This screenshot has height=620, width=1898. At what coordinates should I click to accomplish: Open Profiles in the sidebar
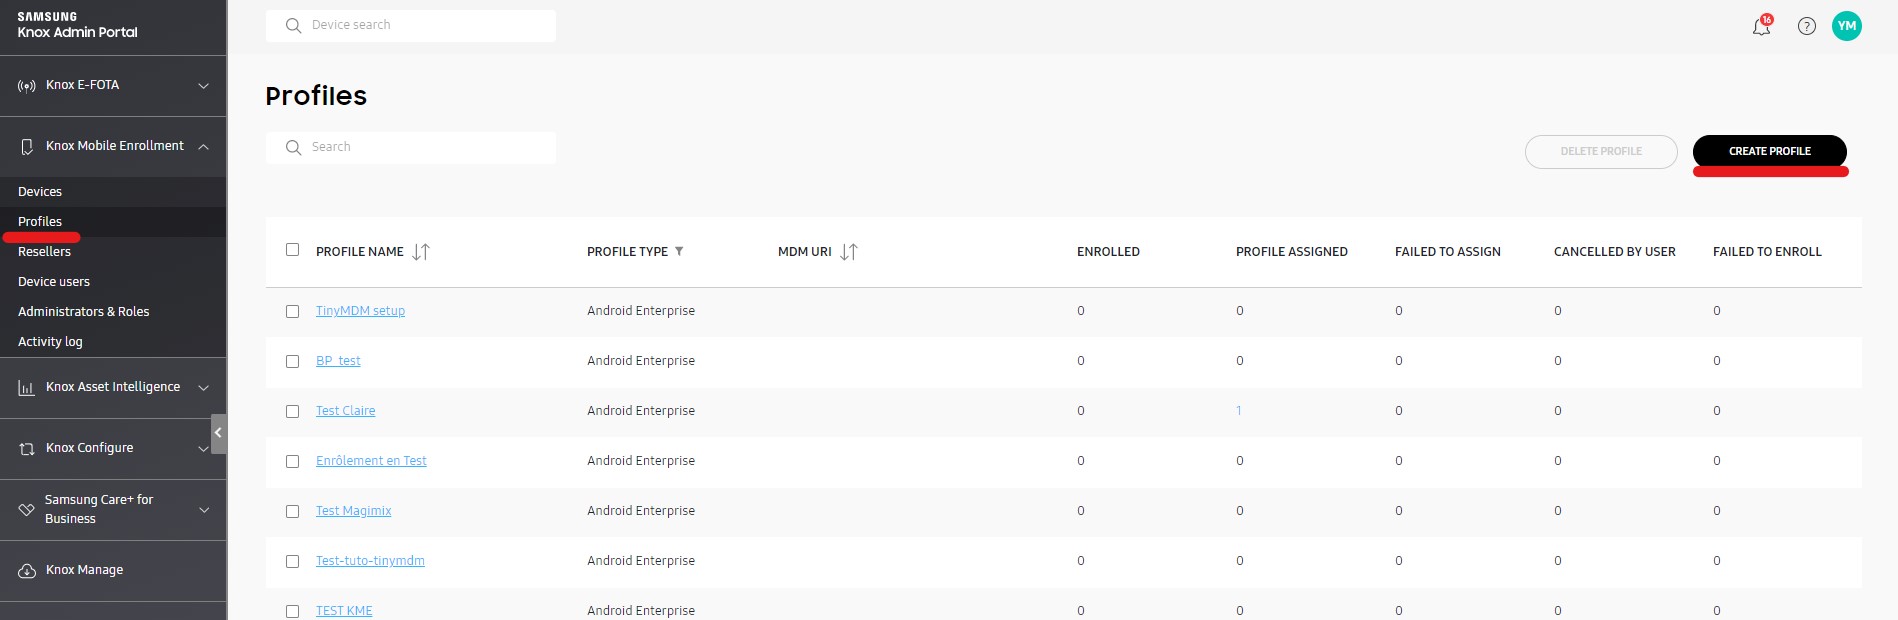pos(40,222)
